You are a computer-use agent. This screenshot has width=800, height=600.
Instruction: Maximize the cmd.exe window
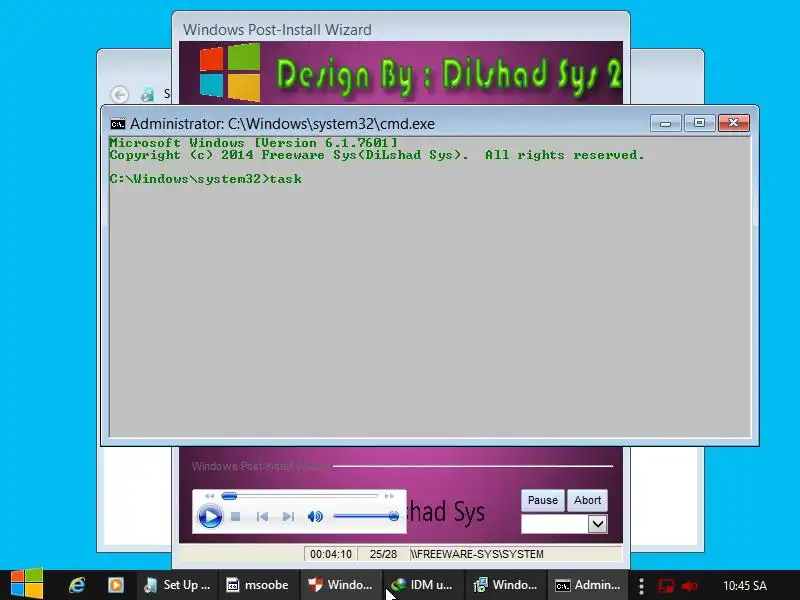click(x=699, y=123)
